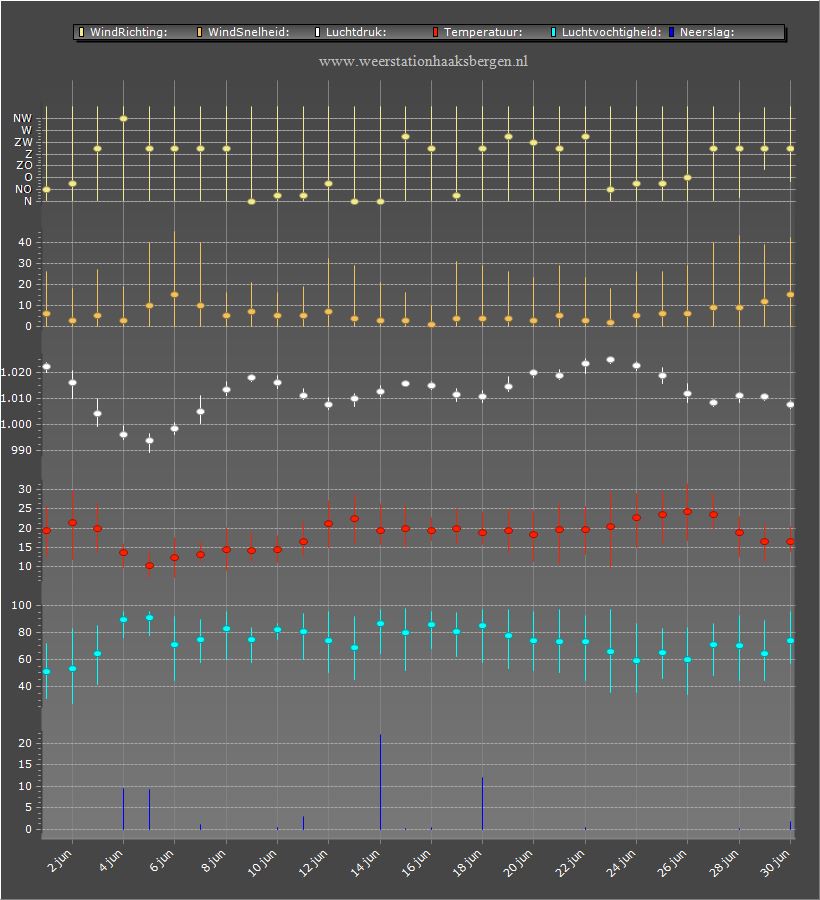This screenshot has height=900, width=820.
Task: Click the NW wind direction axis label
Action: click(x=23, y=118)
